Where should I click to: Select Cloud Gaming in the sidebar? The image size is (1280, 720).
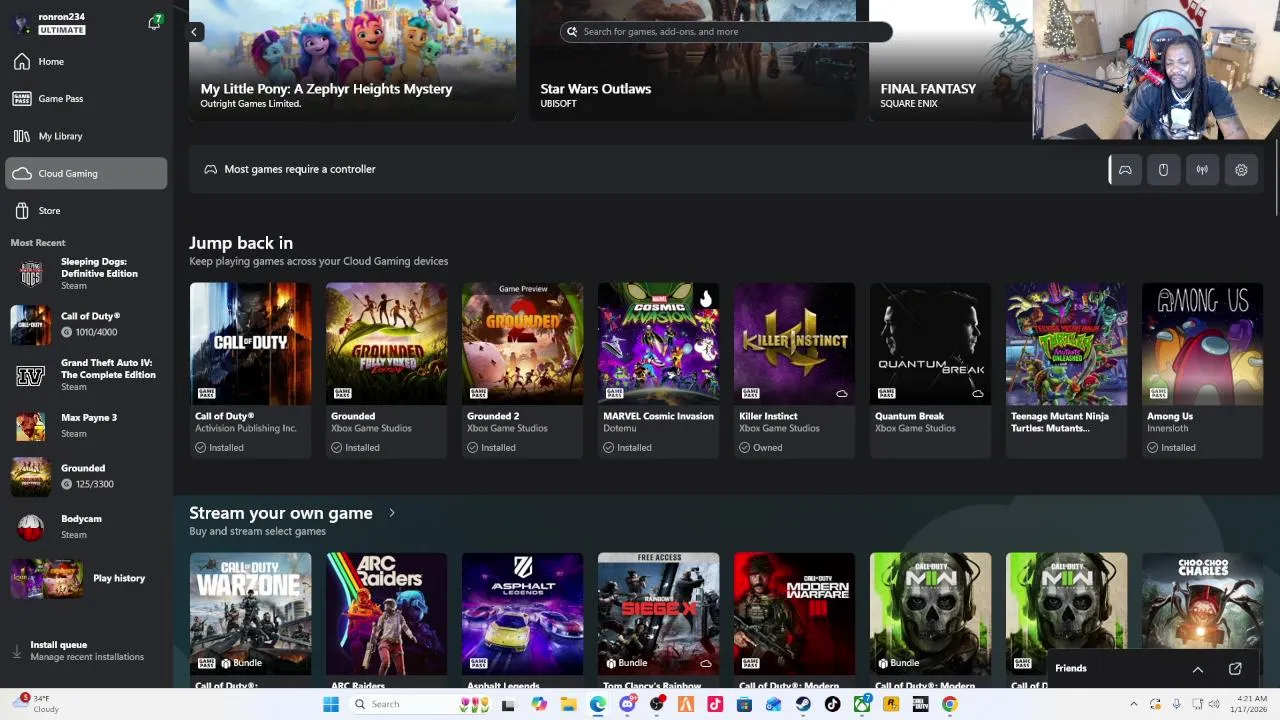click(86, 173)
